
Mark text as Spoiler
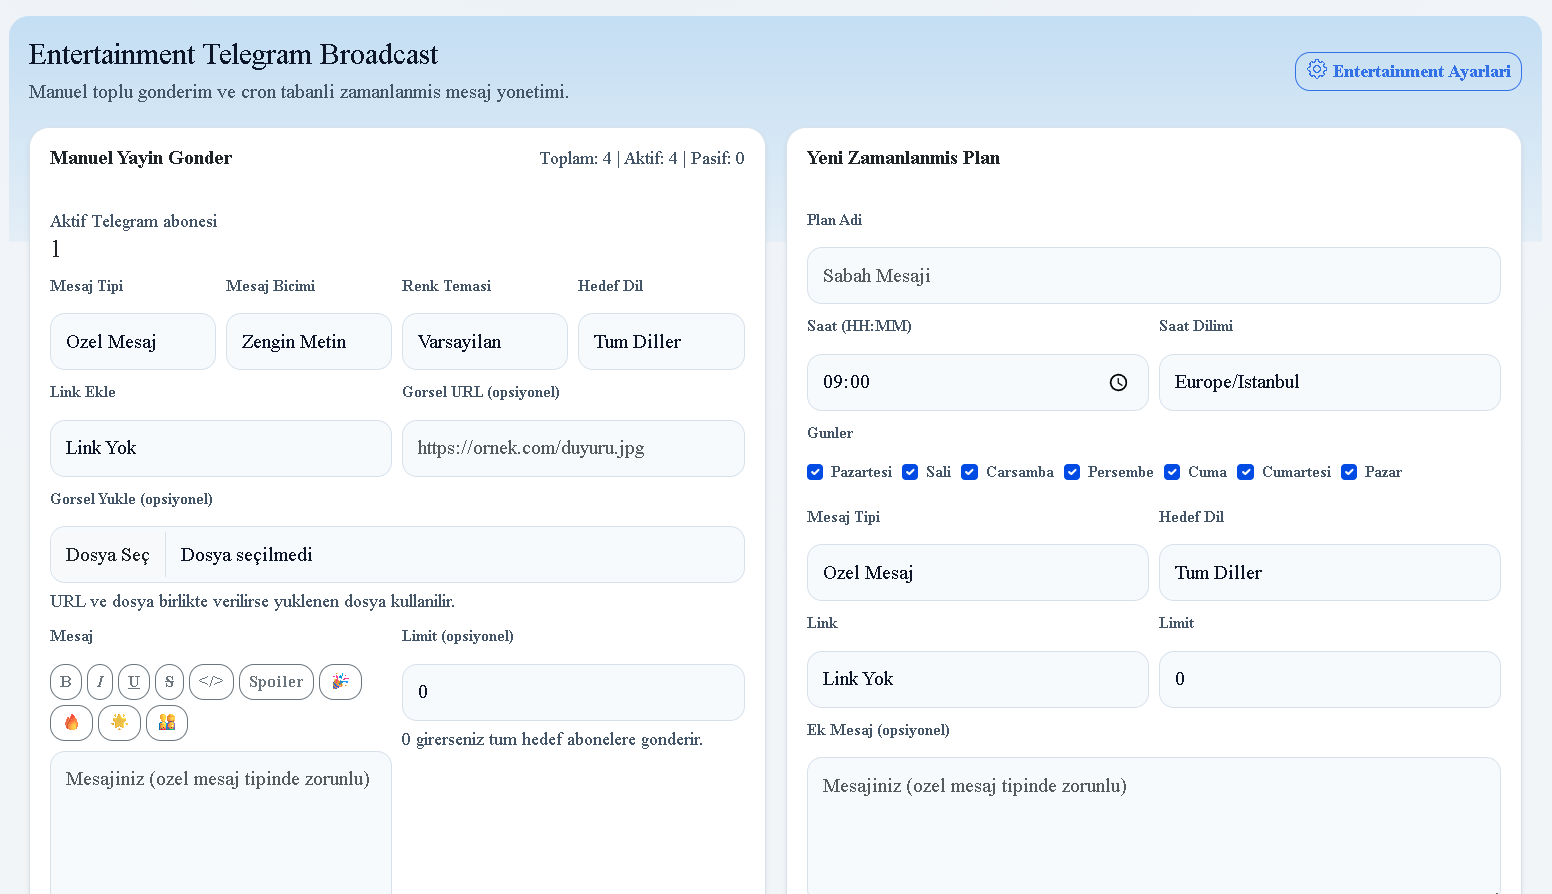point(276,682)
